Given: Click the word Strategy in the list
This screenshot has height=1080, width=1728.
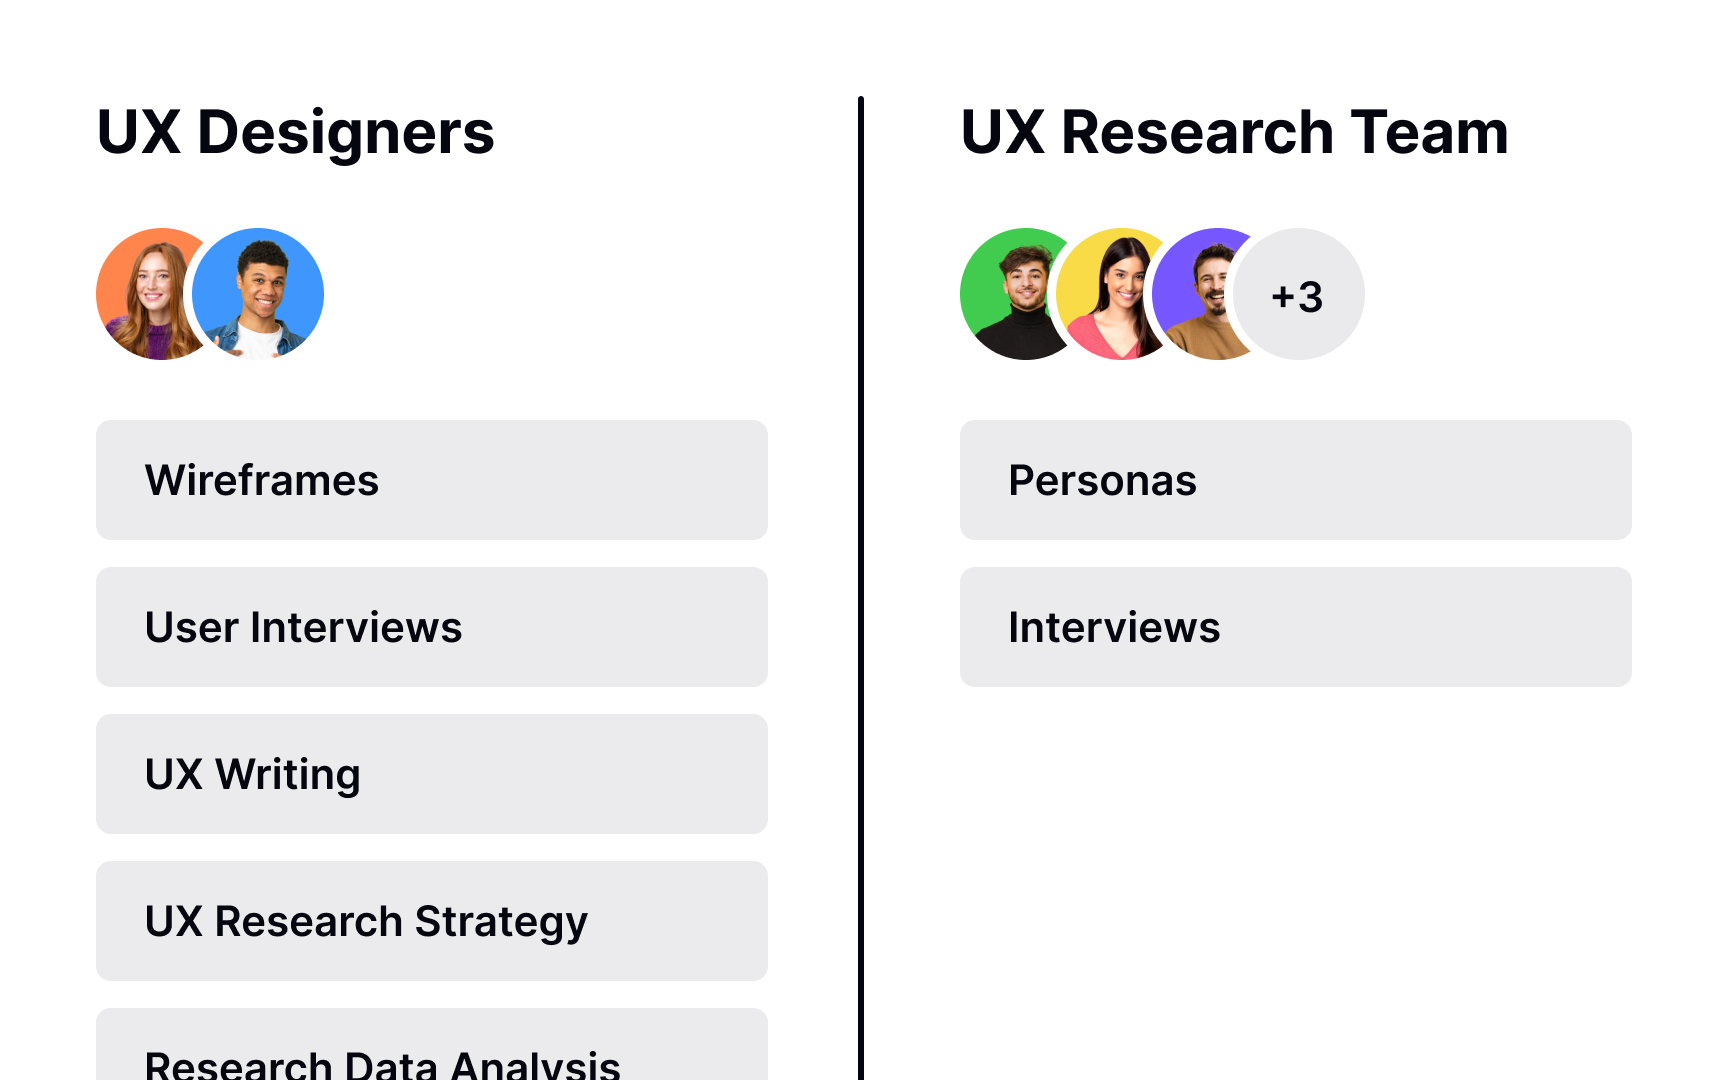Looking at the screenshot, I should (x=501, y=922).
